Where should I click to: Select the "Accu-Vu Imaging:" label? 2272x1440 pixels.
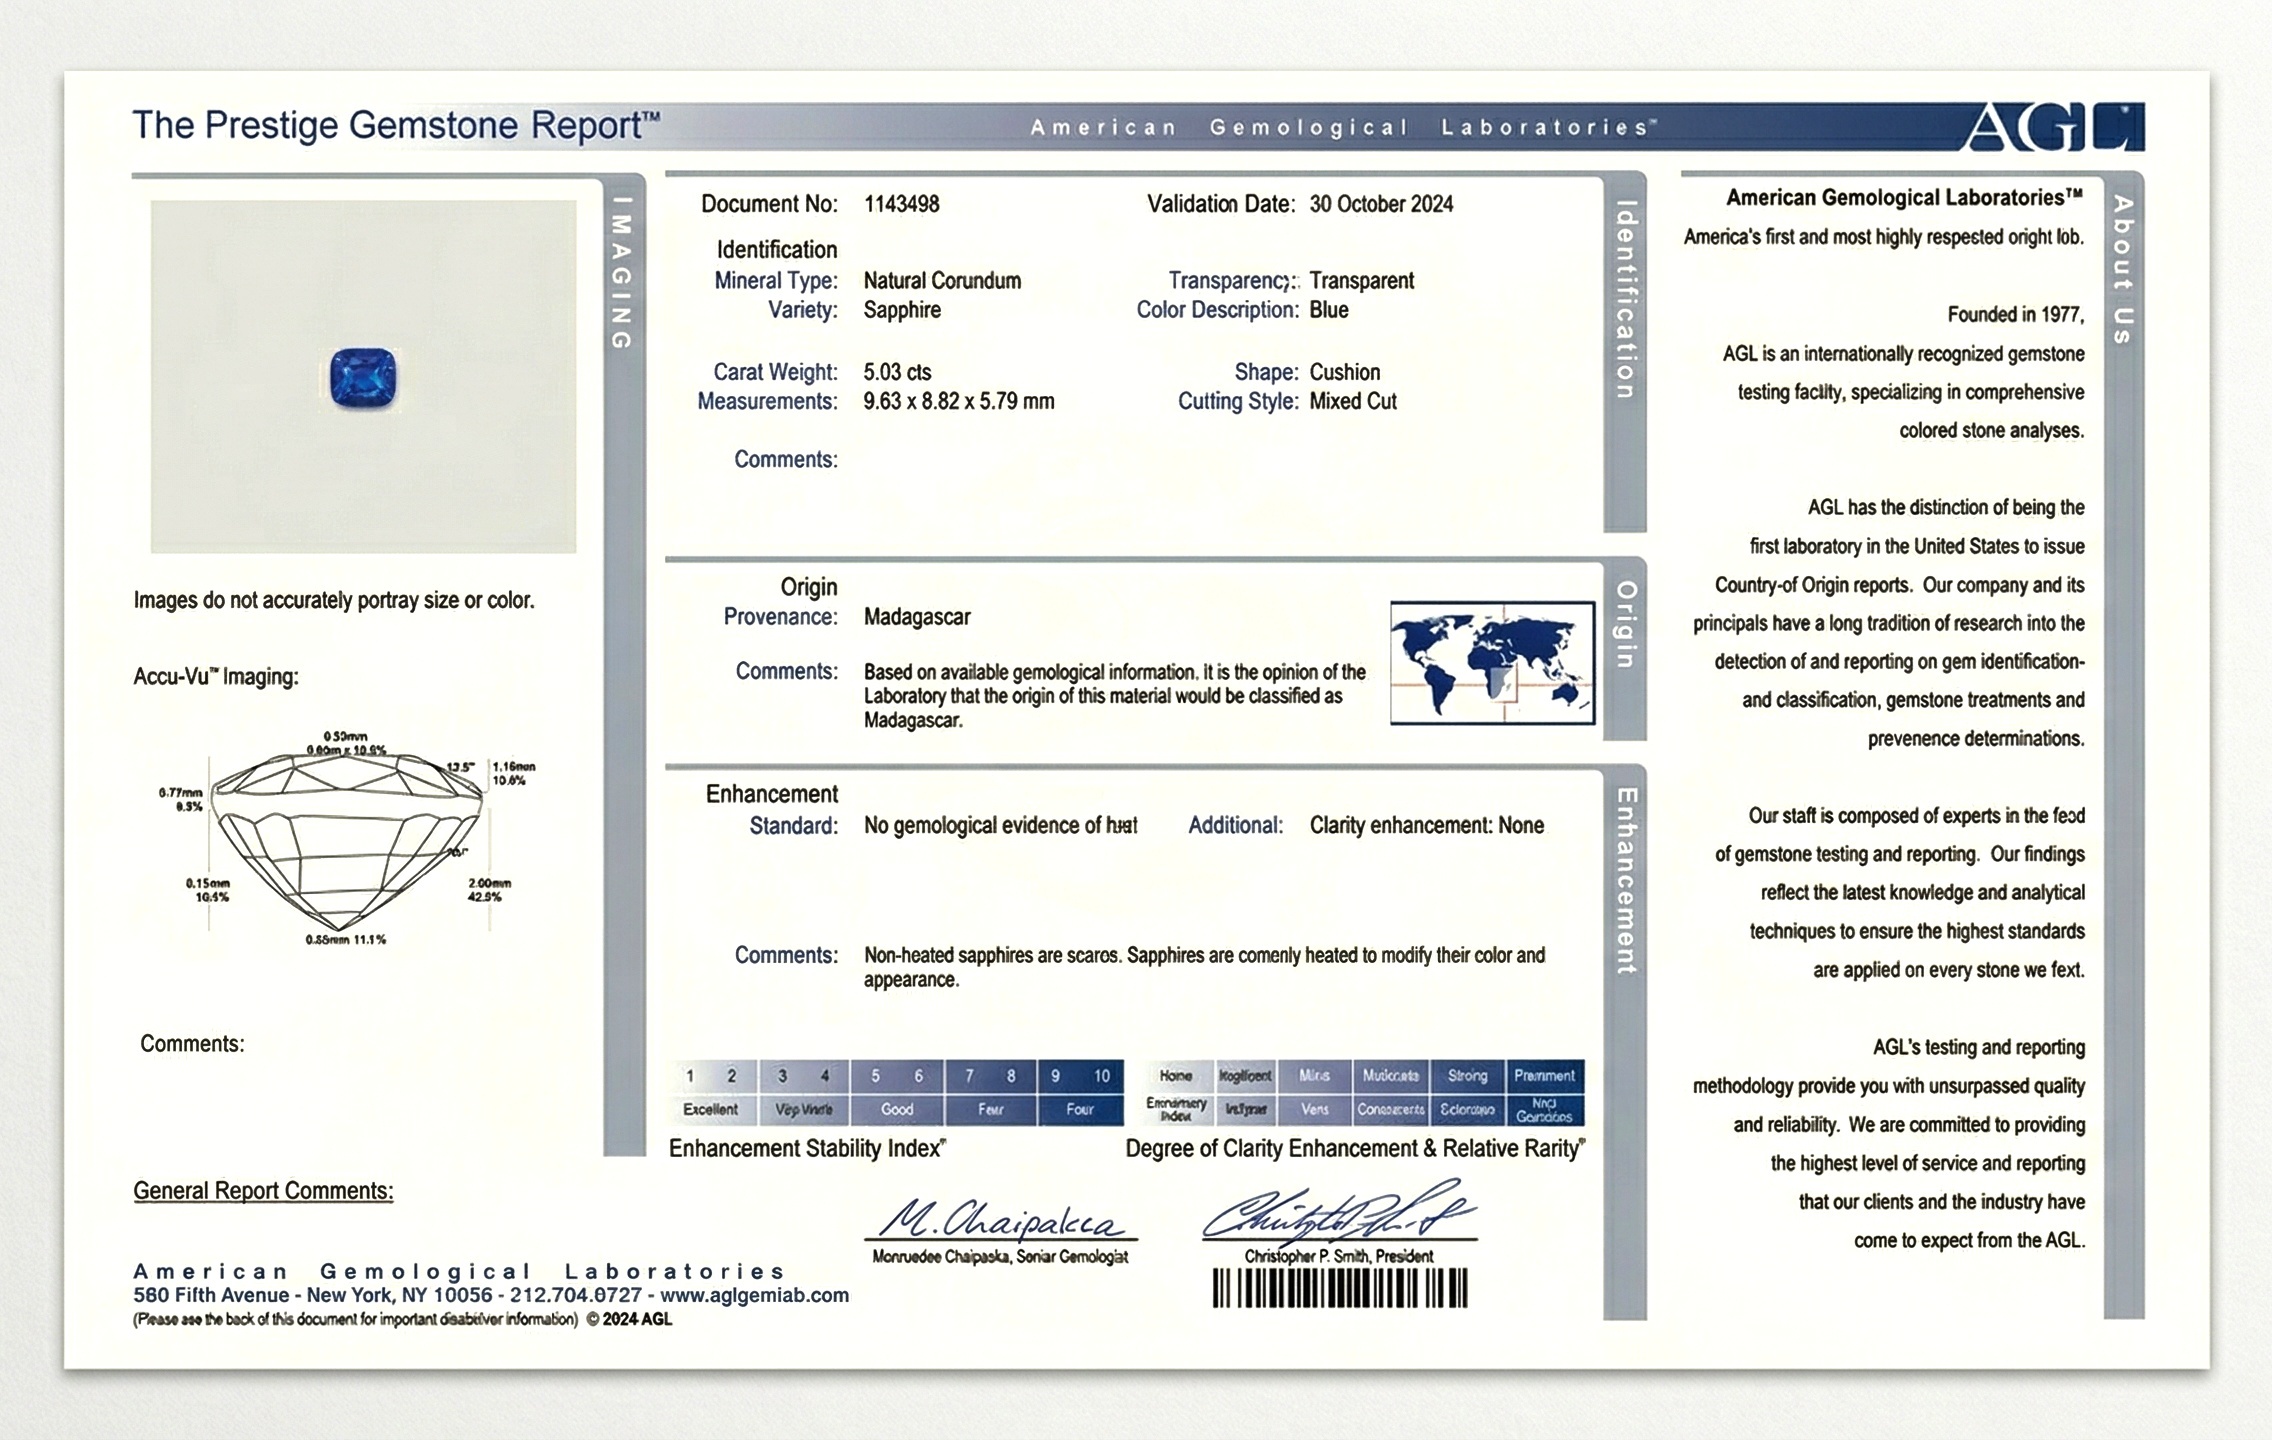pyautogui.click(x=216, y=677)
